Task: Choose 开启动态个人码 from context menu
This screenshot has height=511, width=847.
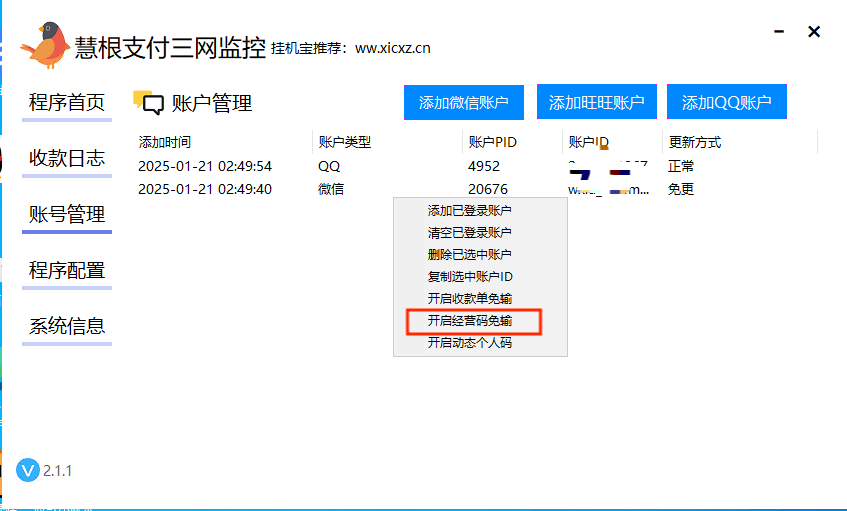Action: (x=480, y=343)
